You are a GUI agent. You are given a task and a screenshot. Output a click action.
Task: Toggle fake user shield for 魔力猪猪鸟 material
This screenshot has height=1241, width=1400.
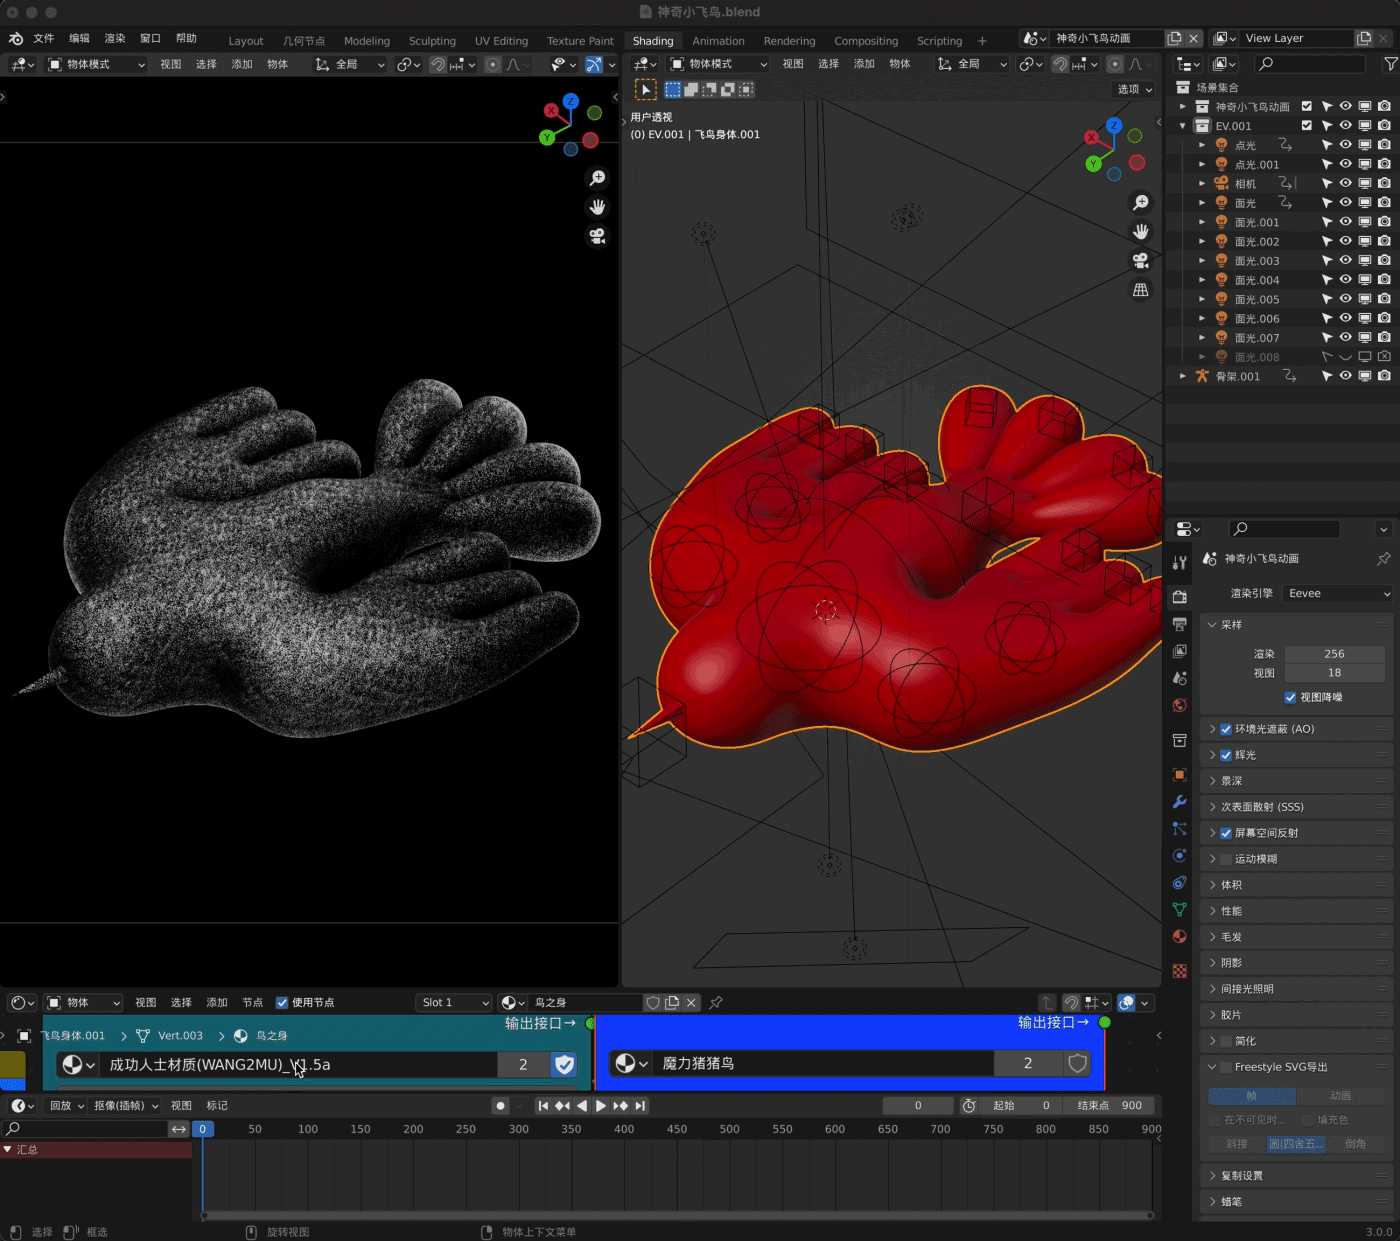coord(1077,1063)
